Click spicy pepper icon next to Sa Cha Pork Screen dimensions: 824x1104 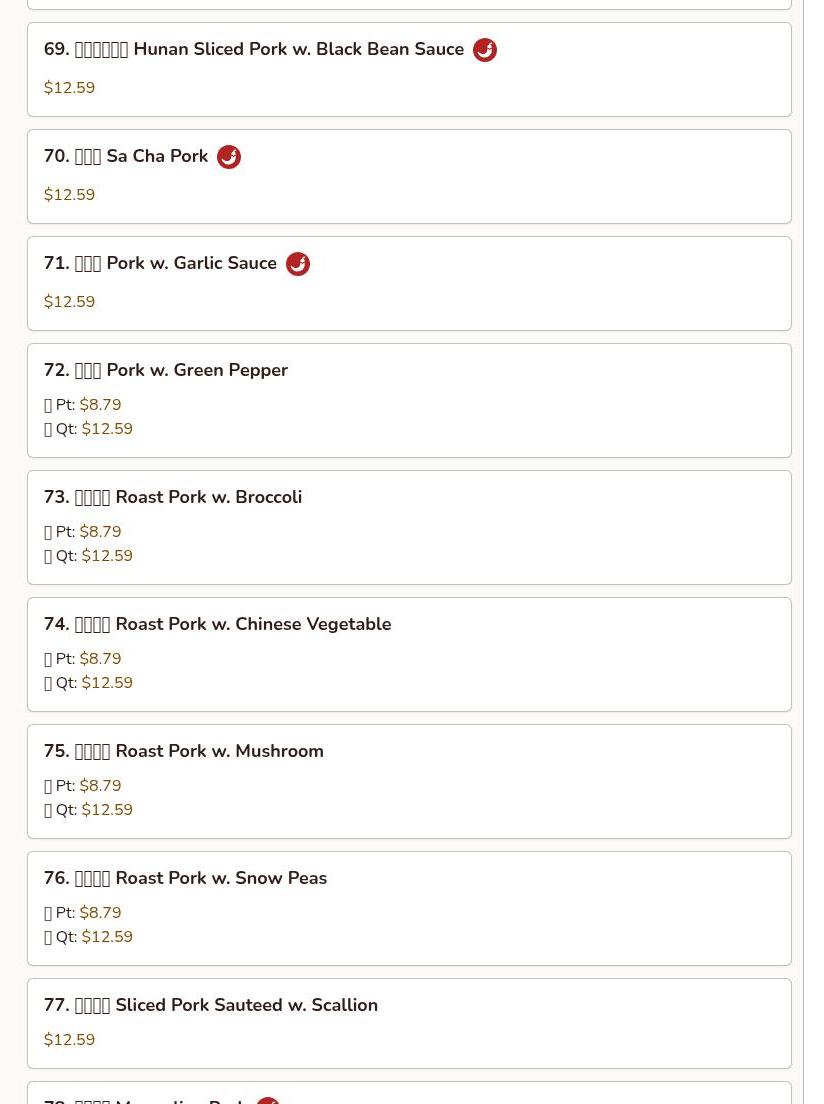(x=228, y=157)
